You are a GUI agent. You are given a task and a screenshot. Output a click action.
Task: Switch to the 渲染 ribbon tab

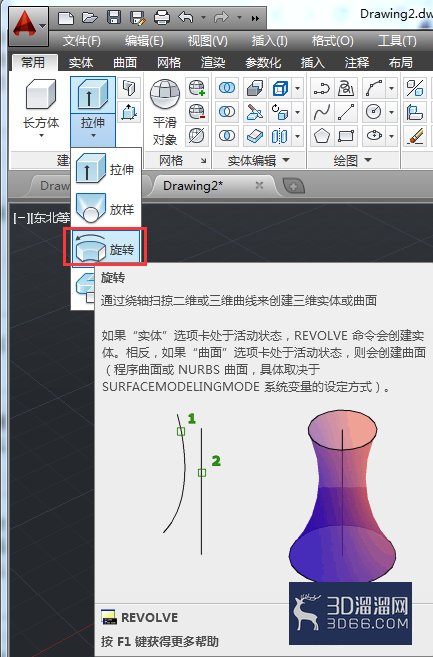[213, 63]
